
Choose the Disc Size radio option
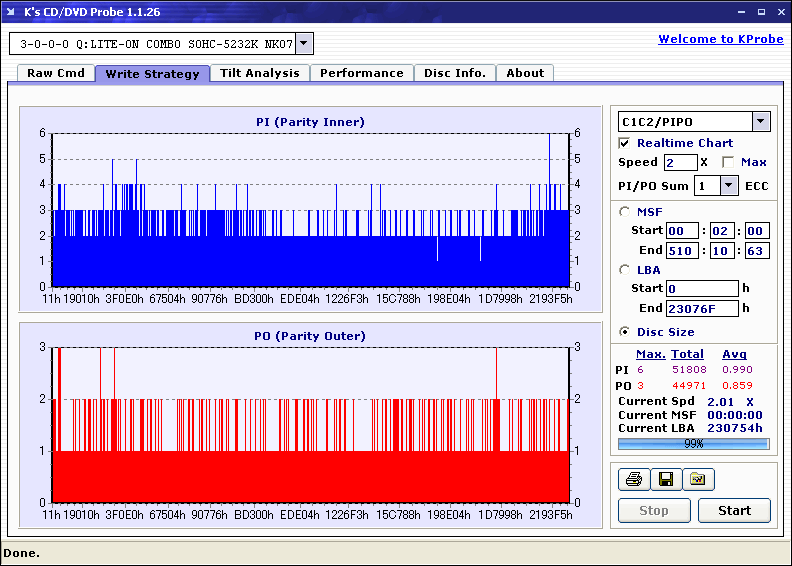pyautogui.click(x=625, y=332)
